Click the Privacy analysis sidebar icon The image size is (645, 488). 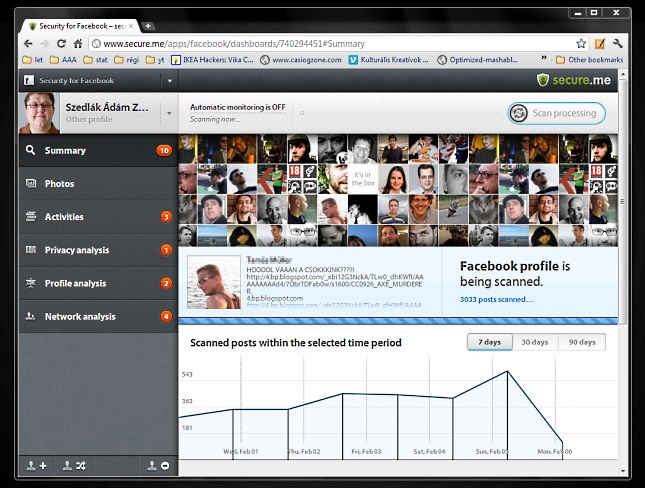tap(31, 250)
